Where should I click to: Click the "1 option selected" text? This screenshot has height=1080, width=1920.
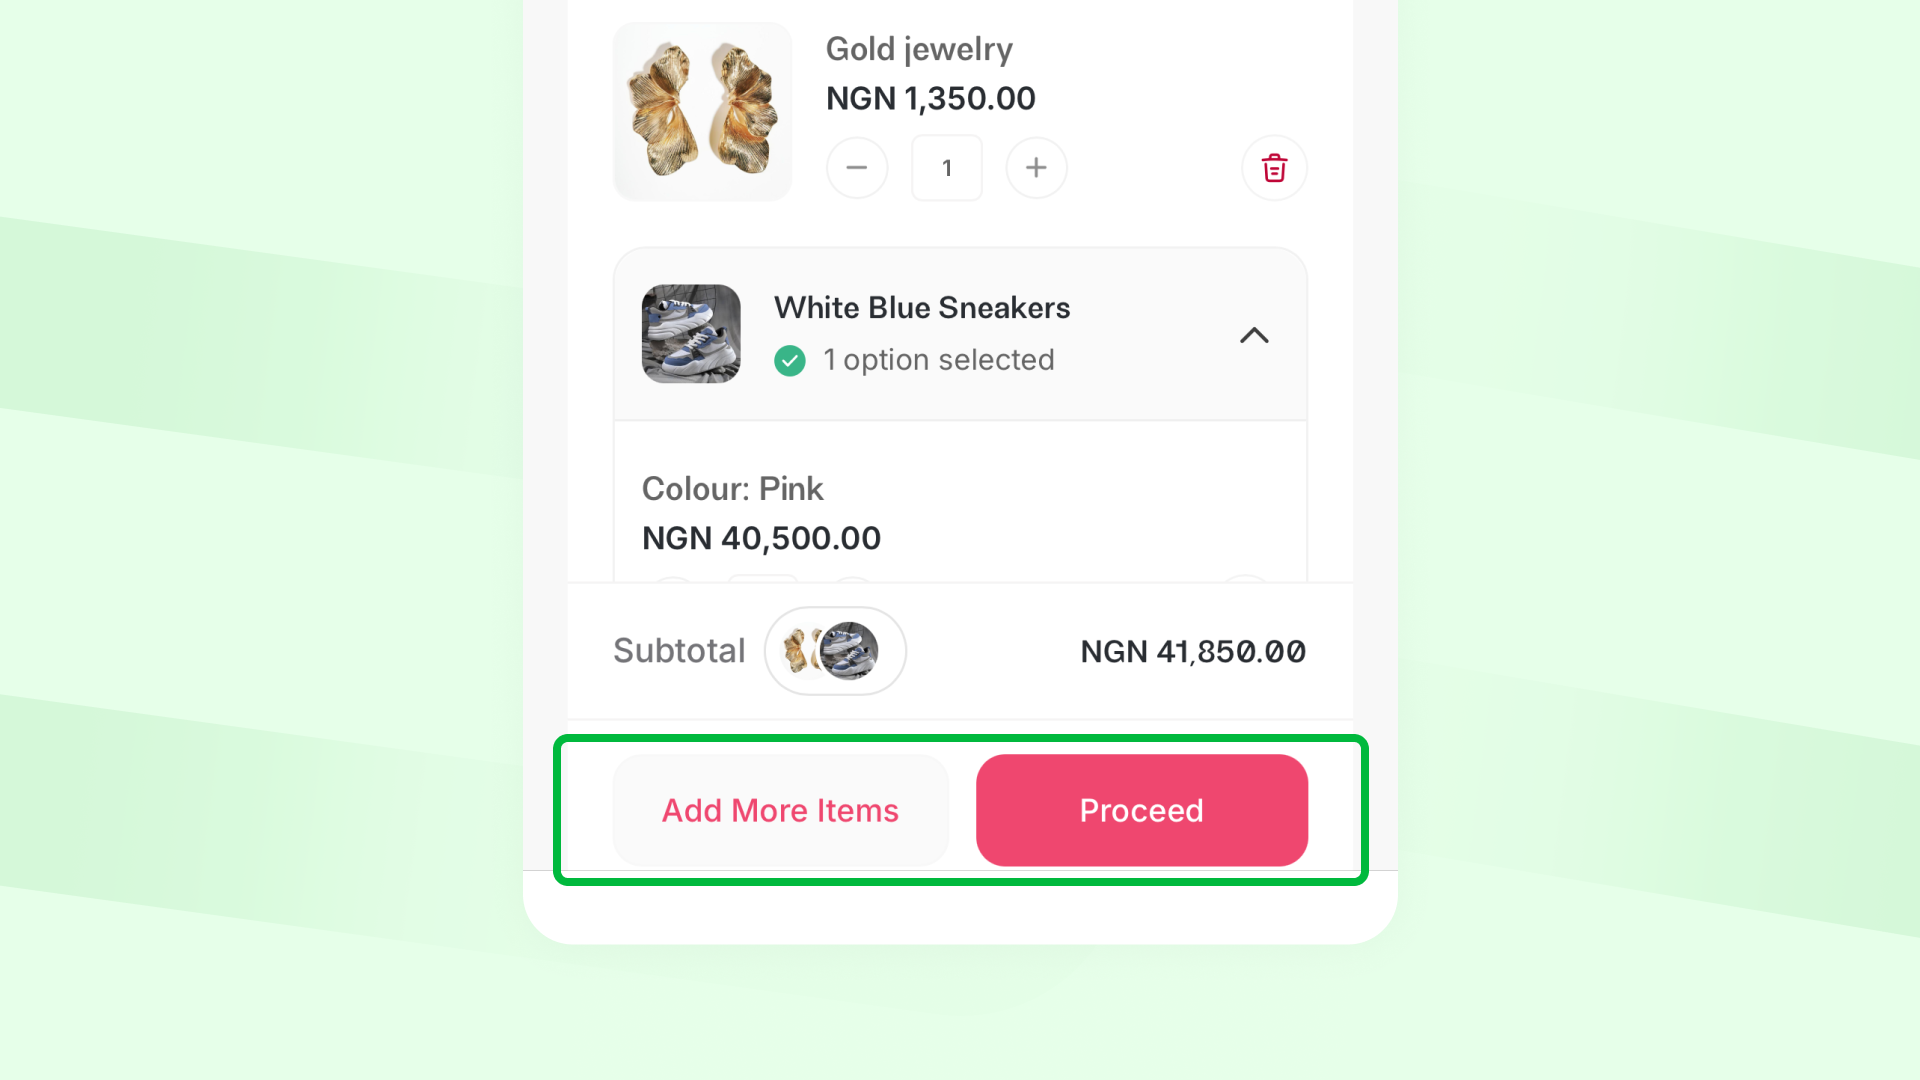[938, 360]
